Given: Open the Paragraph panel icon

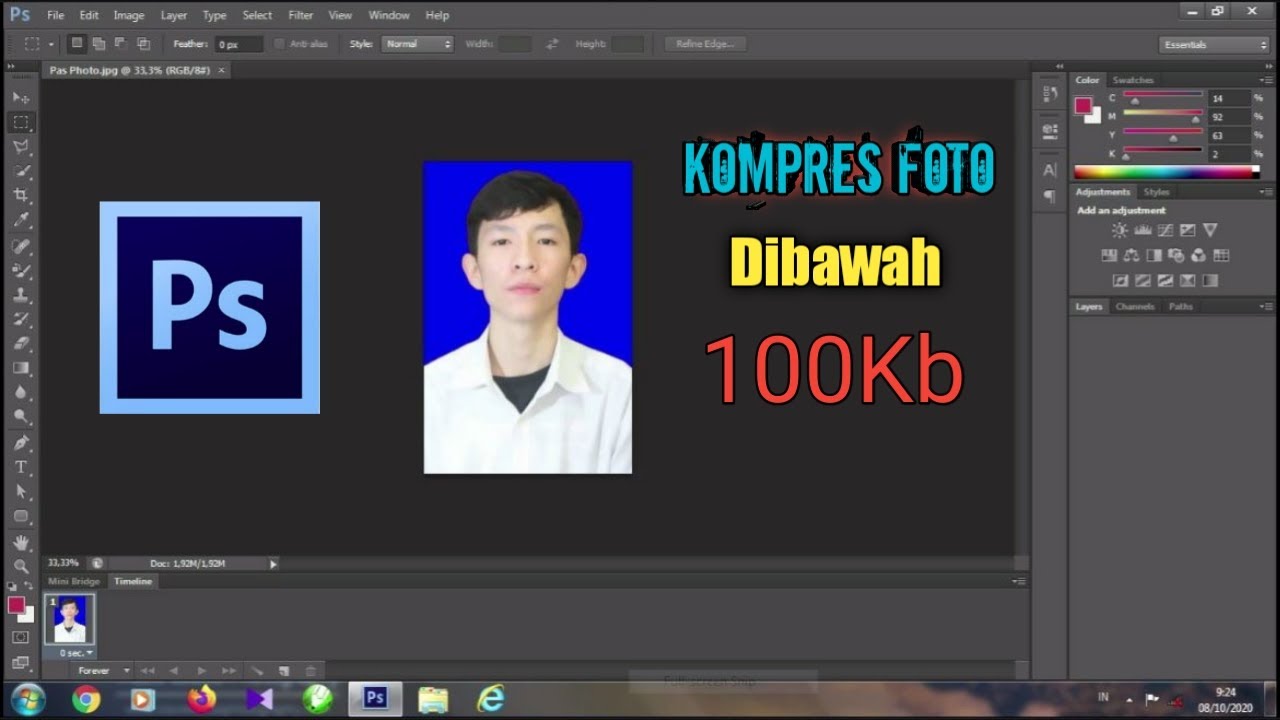Looking at the screenshot, I should [x=1050, y=196].
